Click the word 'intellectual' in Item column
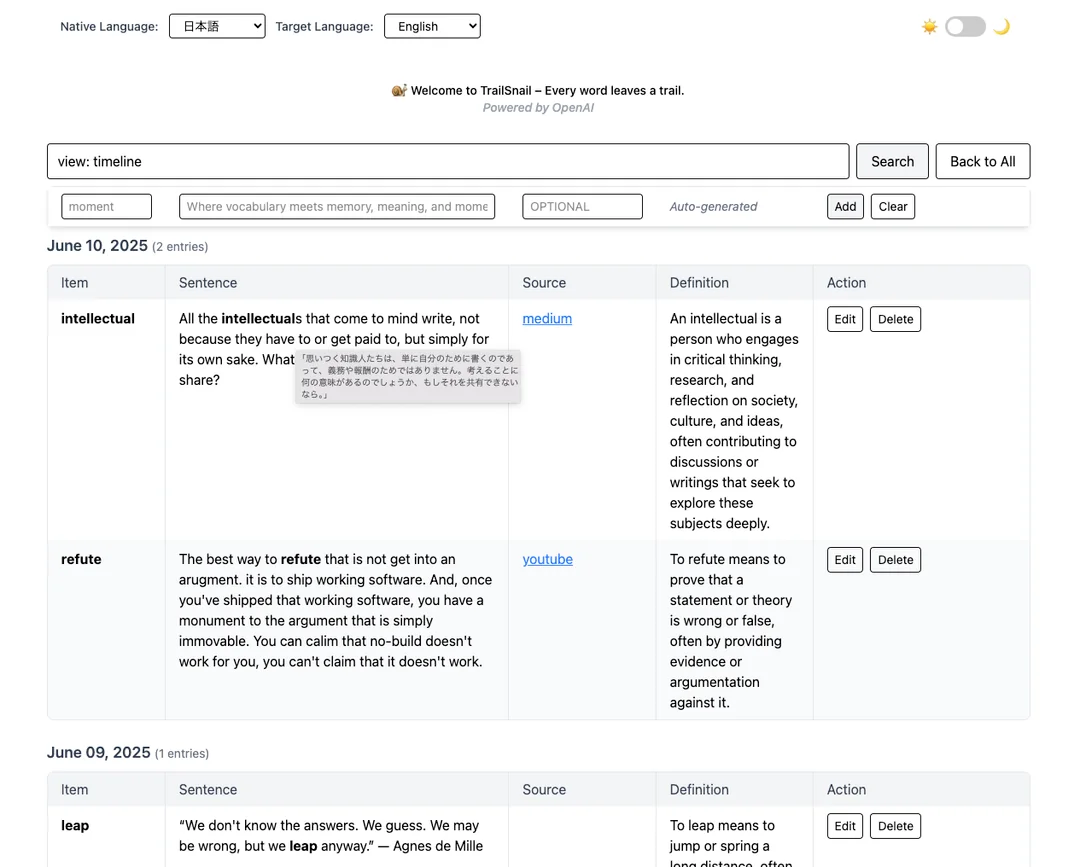This screenshot has height=867, width=1080. tap(98, 319)
